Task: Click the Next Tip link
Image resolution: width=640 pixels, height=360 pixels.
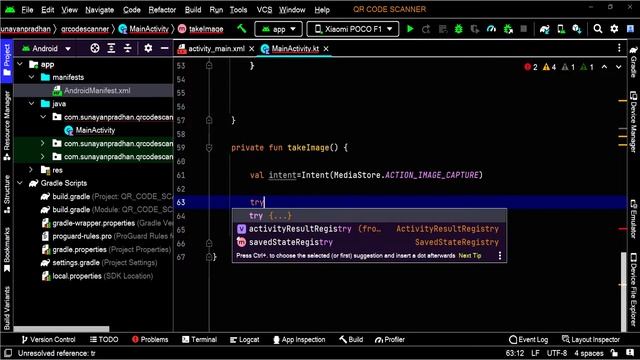Action: coord(470,256)
